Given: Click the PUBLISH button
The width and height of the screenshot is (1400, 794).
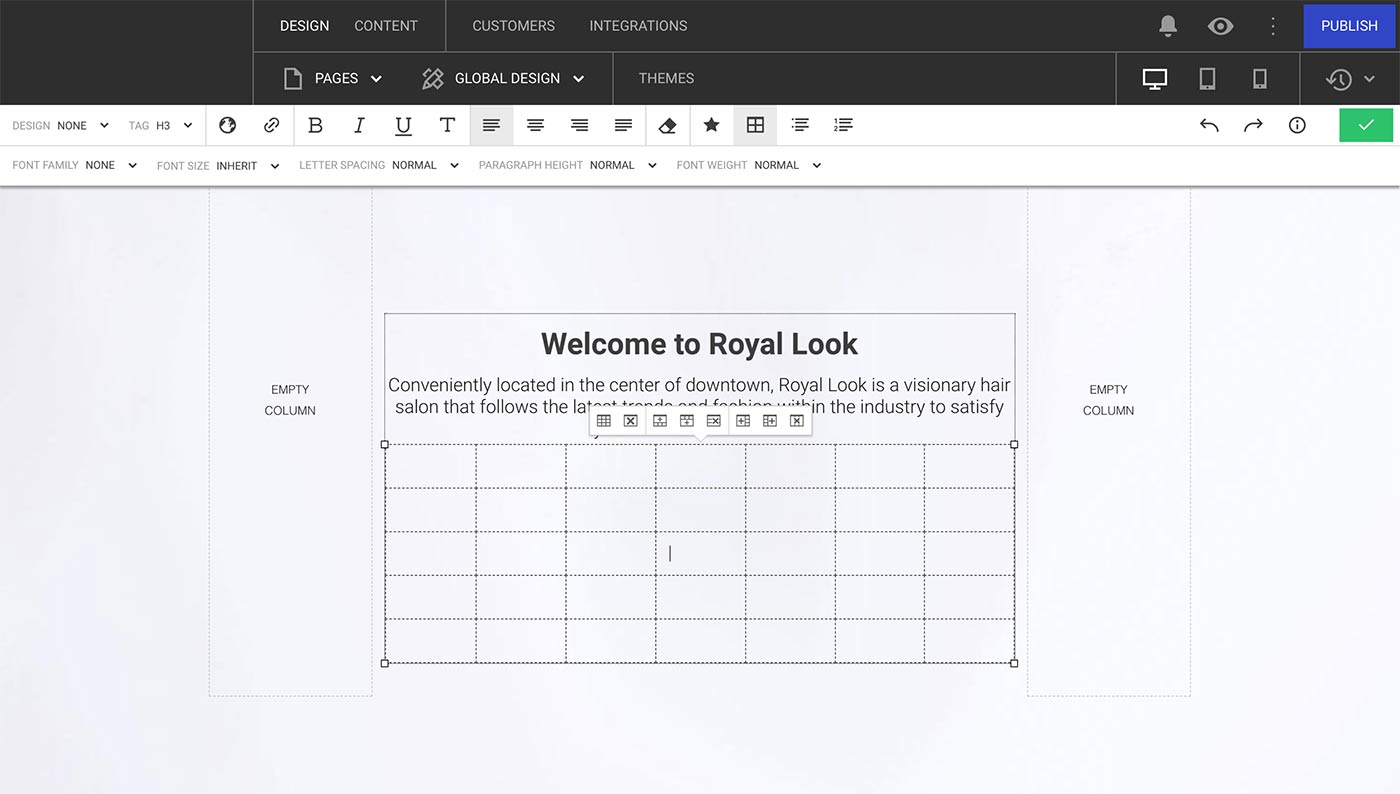Looking at the screenshot, I should coord(1349,26).
